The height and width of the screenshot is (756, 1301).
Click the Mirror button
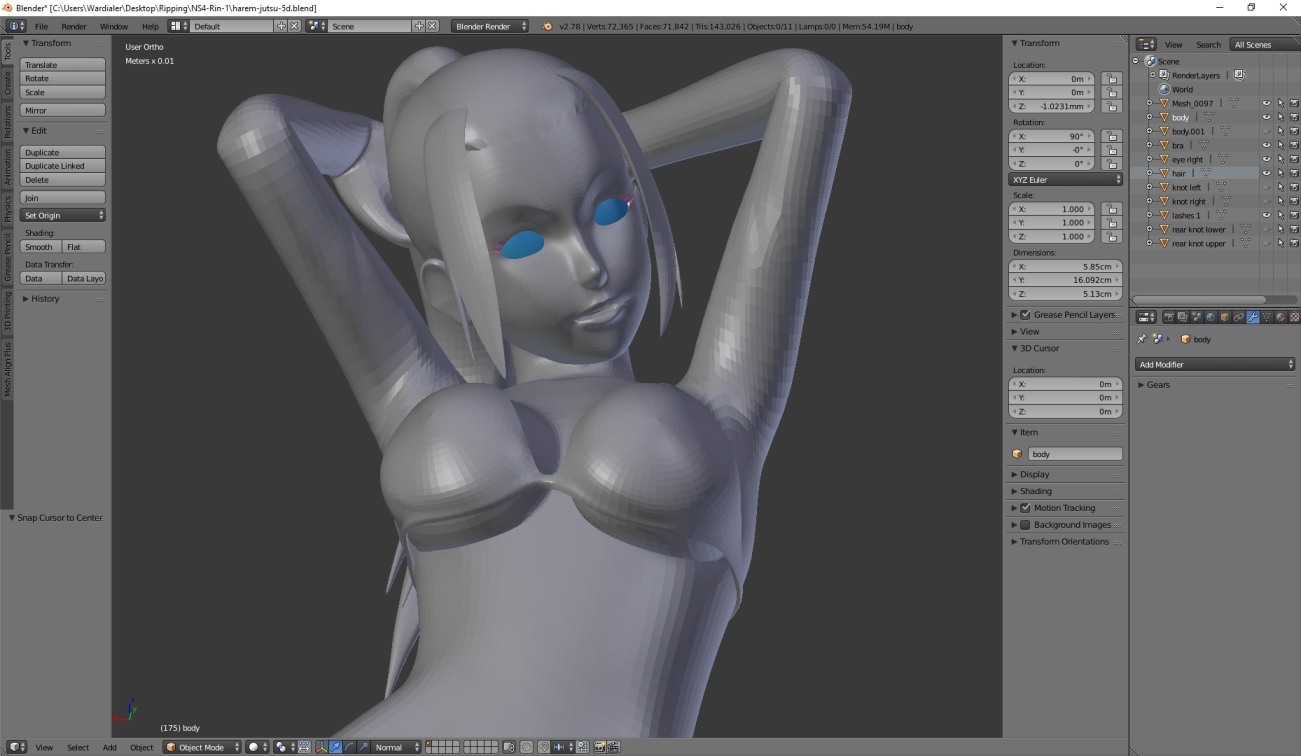63,110
